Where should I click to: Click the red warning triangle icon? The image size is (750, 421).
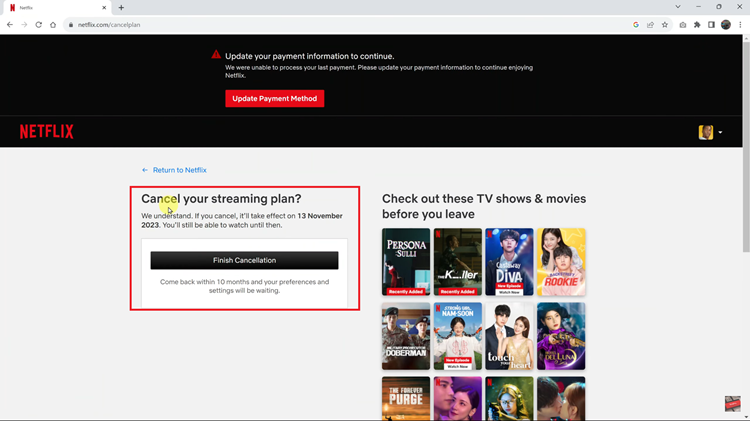[x=216, y=55]
